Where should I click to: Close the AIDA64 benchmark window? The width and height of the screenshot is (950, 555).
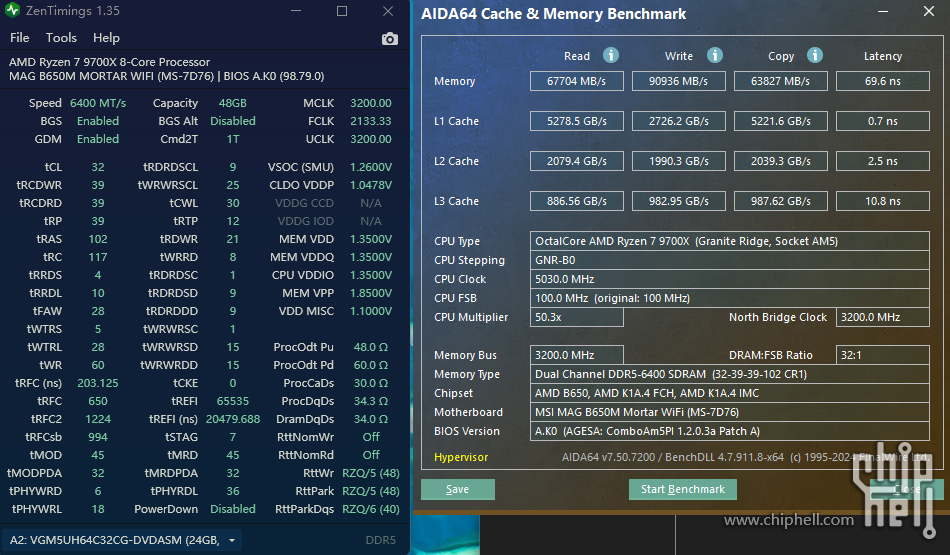pyautogui.click(x=928, y=12)
